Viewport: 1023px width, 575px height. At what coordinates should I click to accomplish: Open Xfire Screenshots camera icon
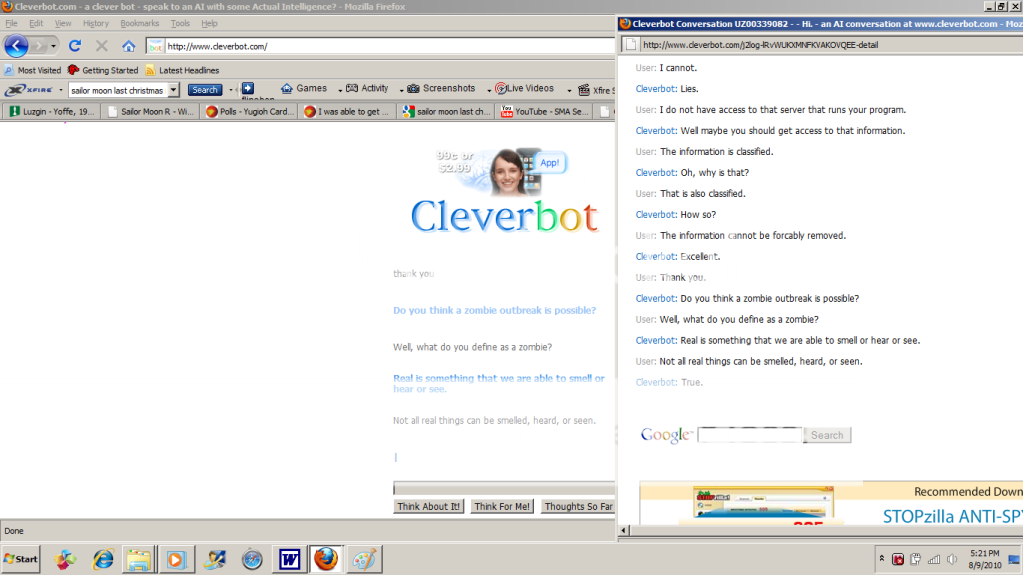(413, 88)
